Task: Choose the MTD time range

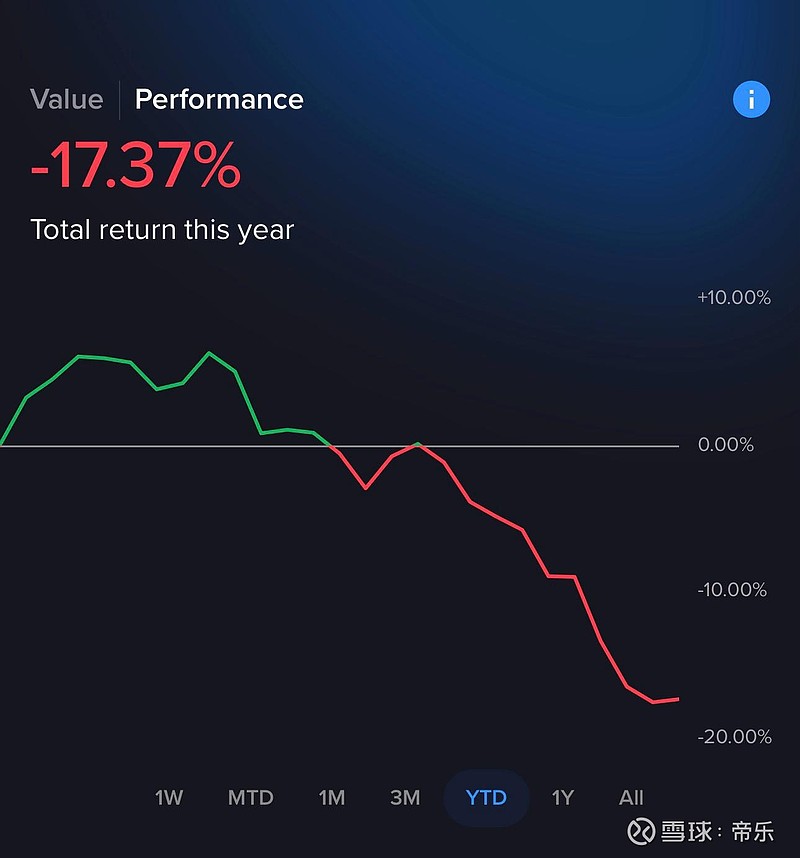Action: [x=250, y=798]
